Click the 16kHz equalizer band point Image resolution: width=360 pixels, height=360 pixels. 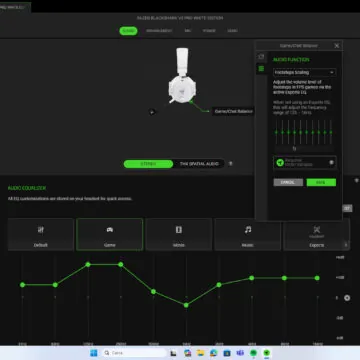pos(317,278)
